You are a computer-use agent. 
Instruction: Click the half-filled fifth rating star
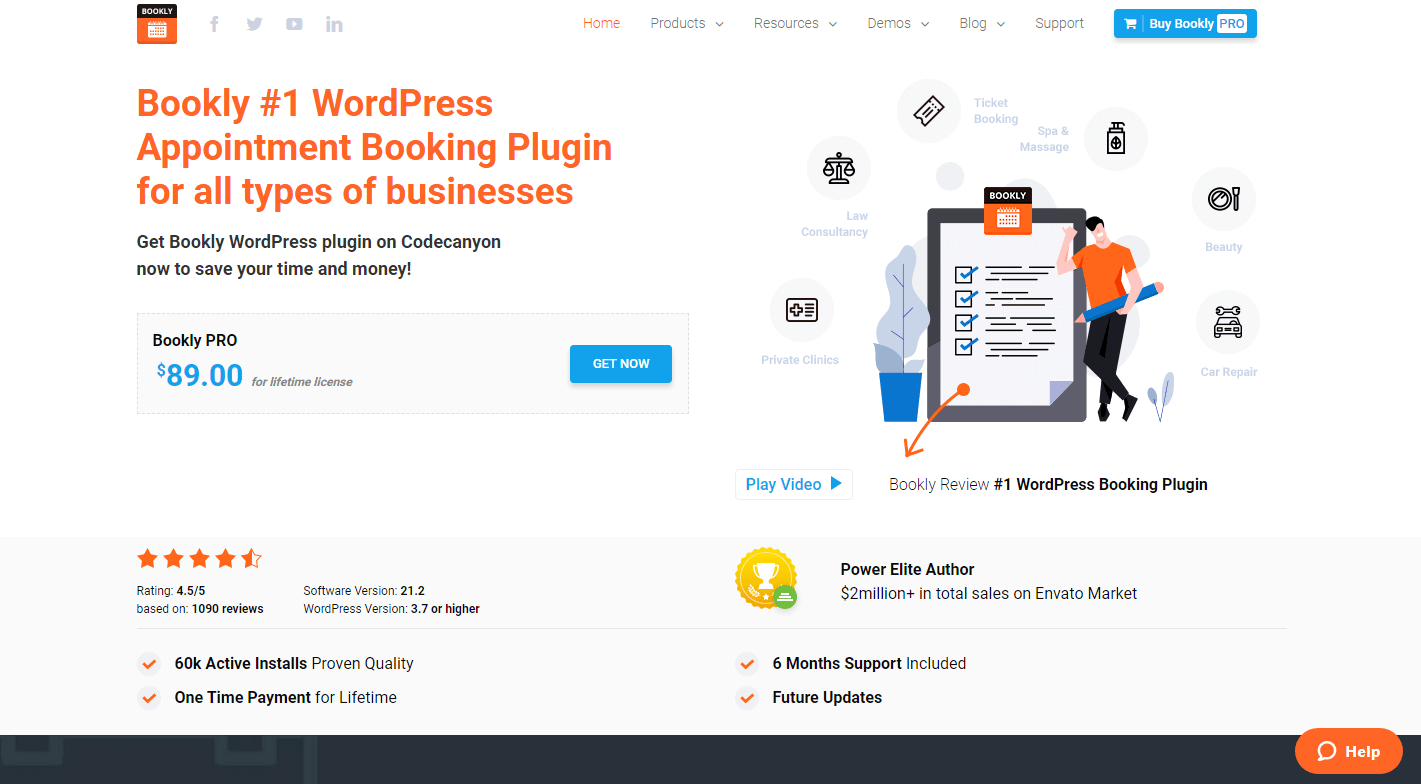click(251, 558)
